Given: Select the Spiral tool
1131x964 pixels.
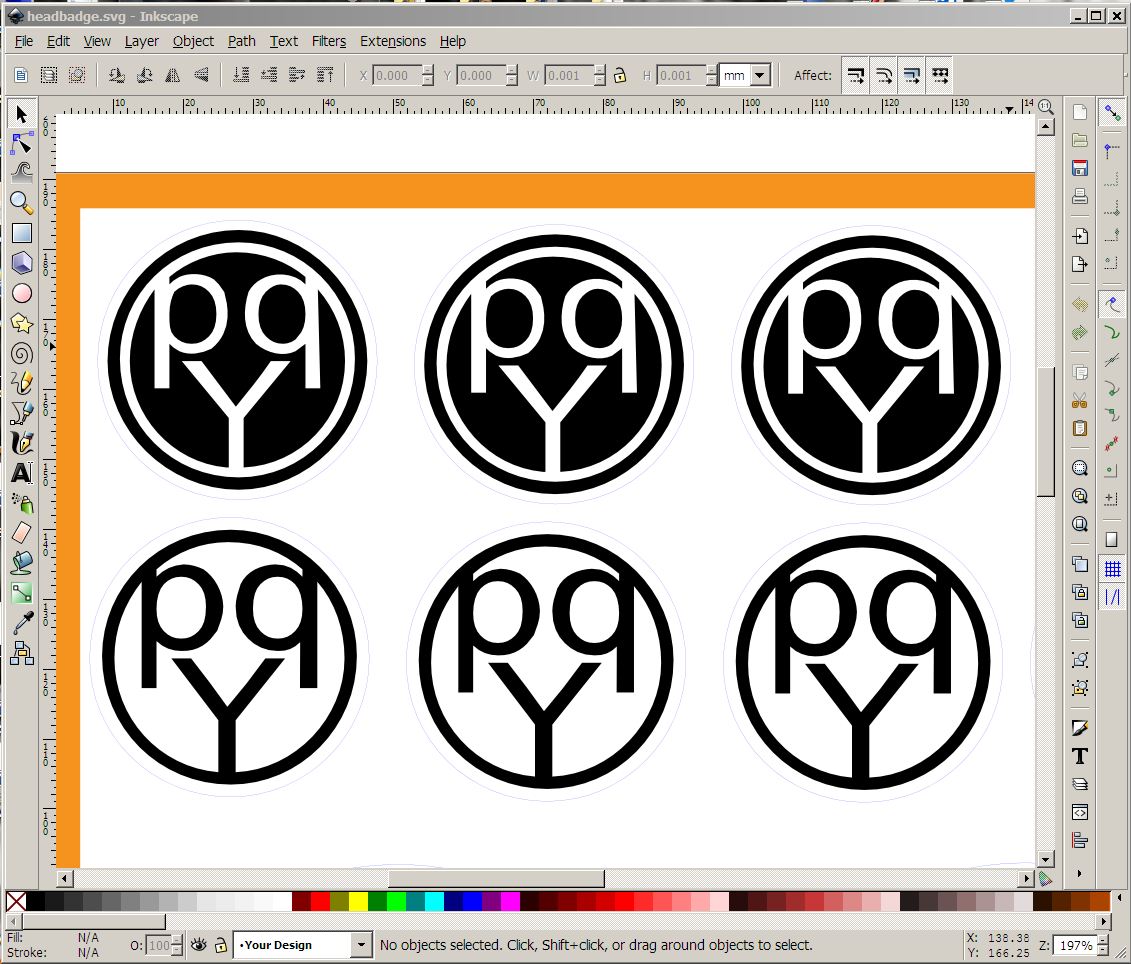Looking at the screenshot, I should (x=22, y=354).
